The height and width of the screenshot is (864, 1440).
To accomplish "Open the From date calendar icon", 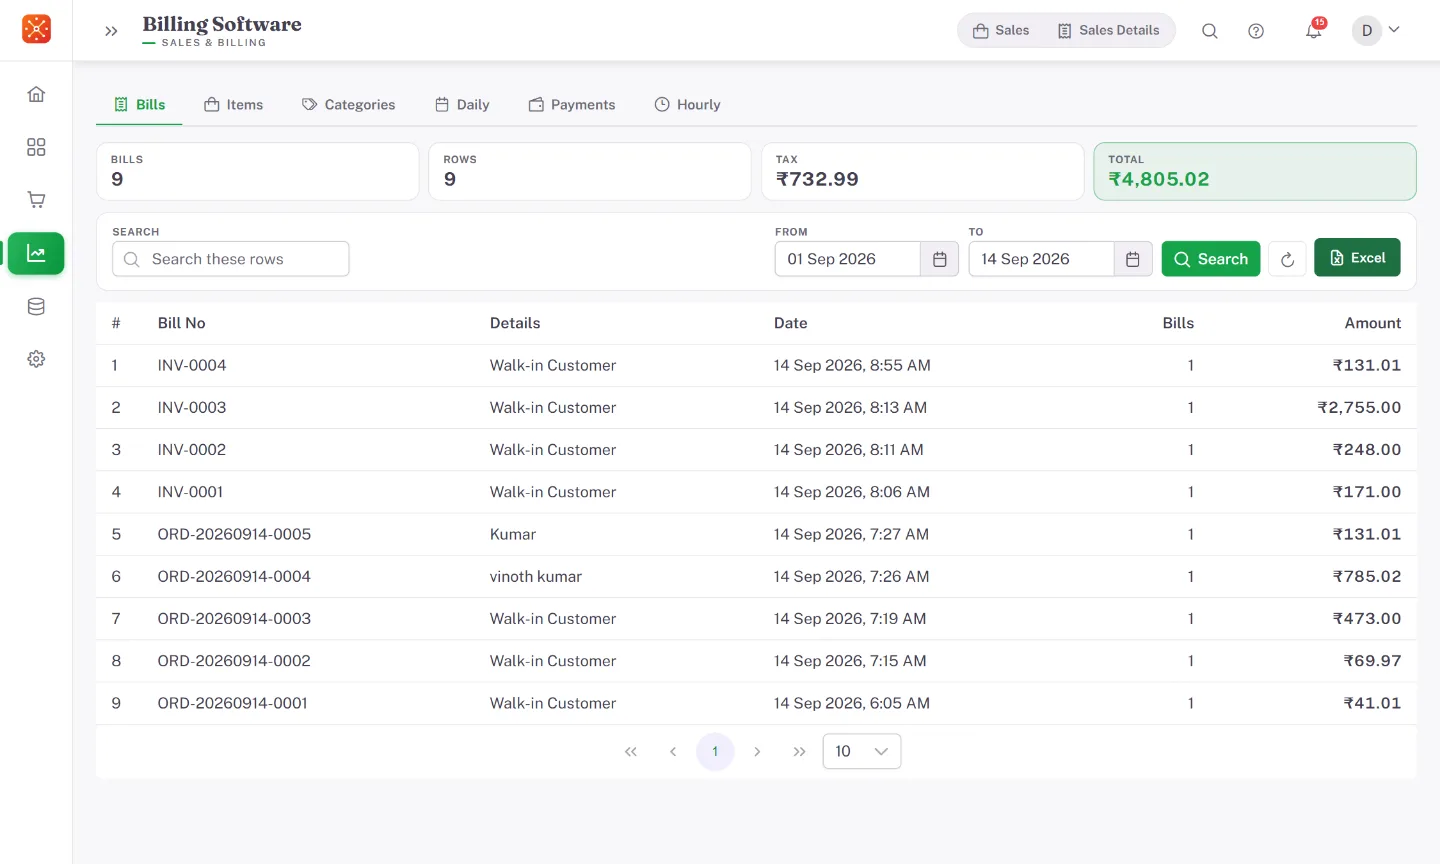I will 940,259.
